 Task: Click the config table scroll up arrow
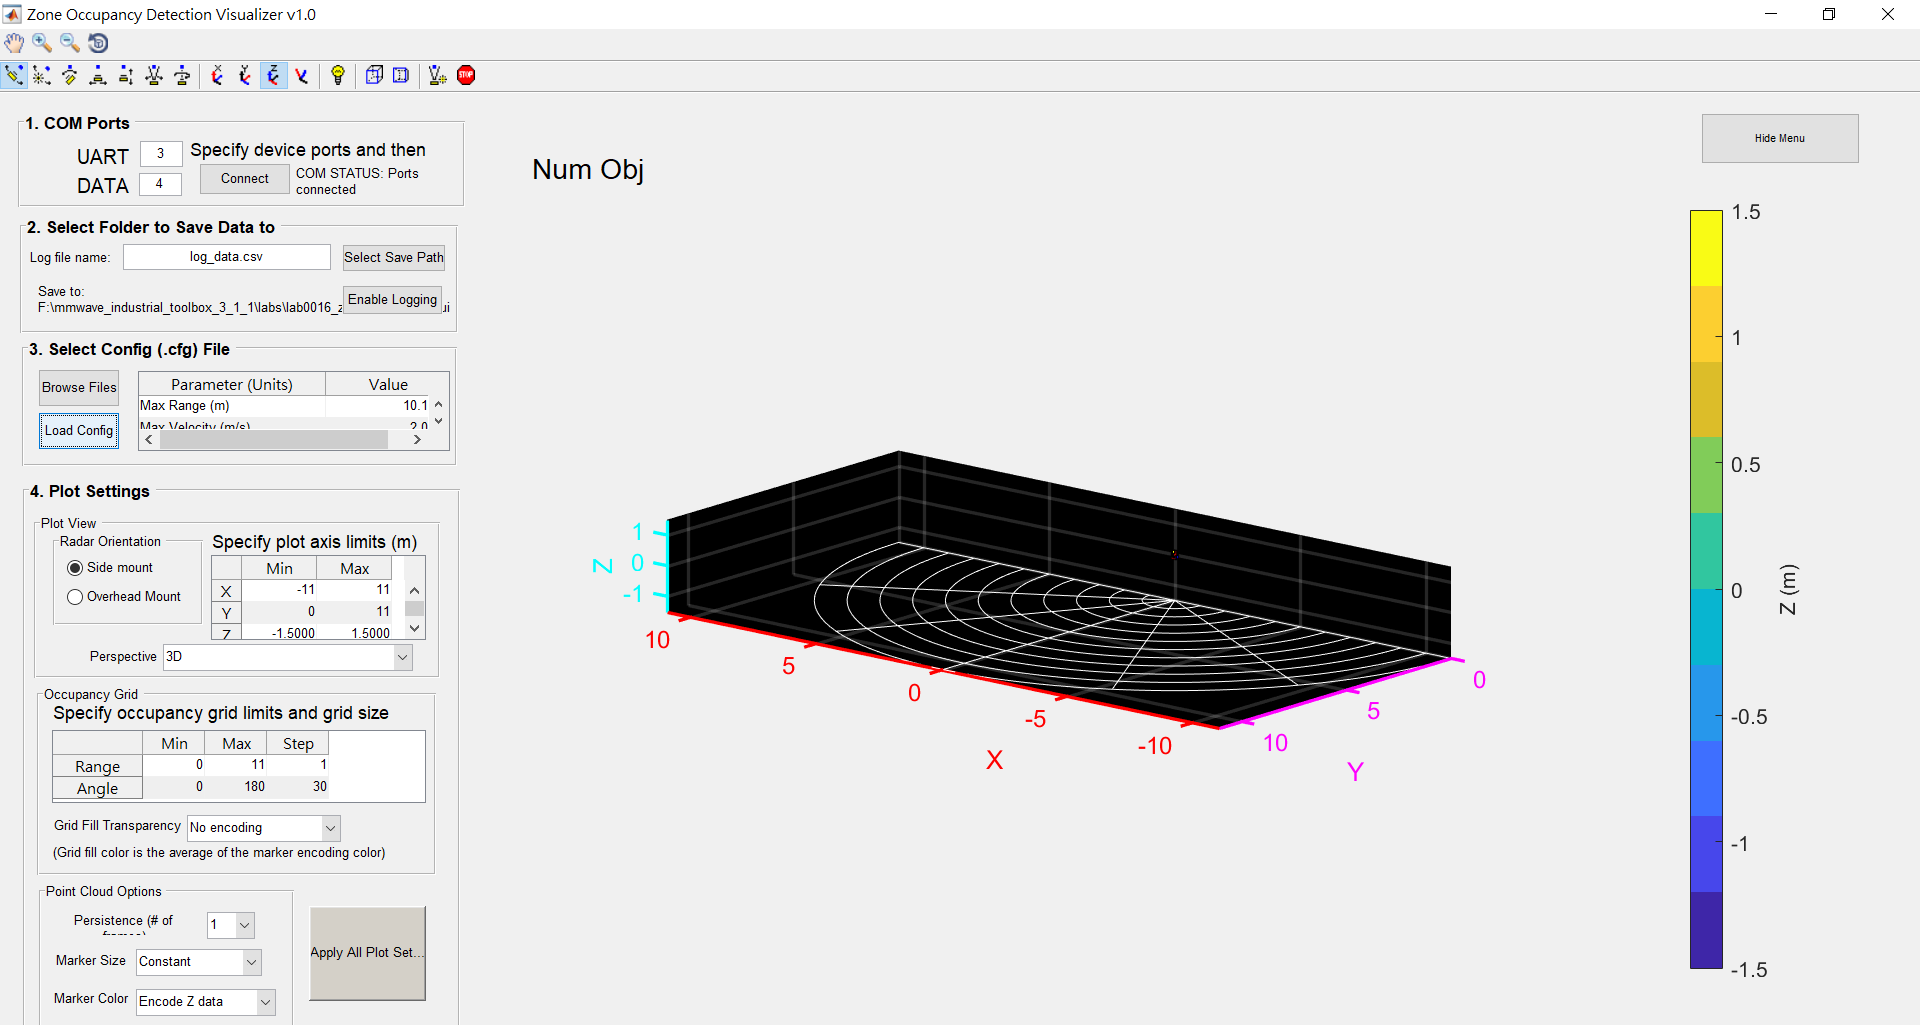pos(439,404)
